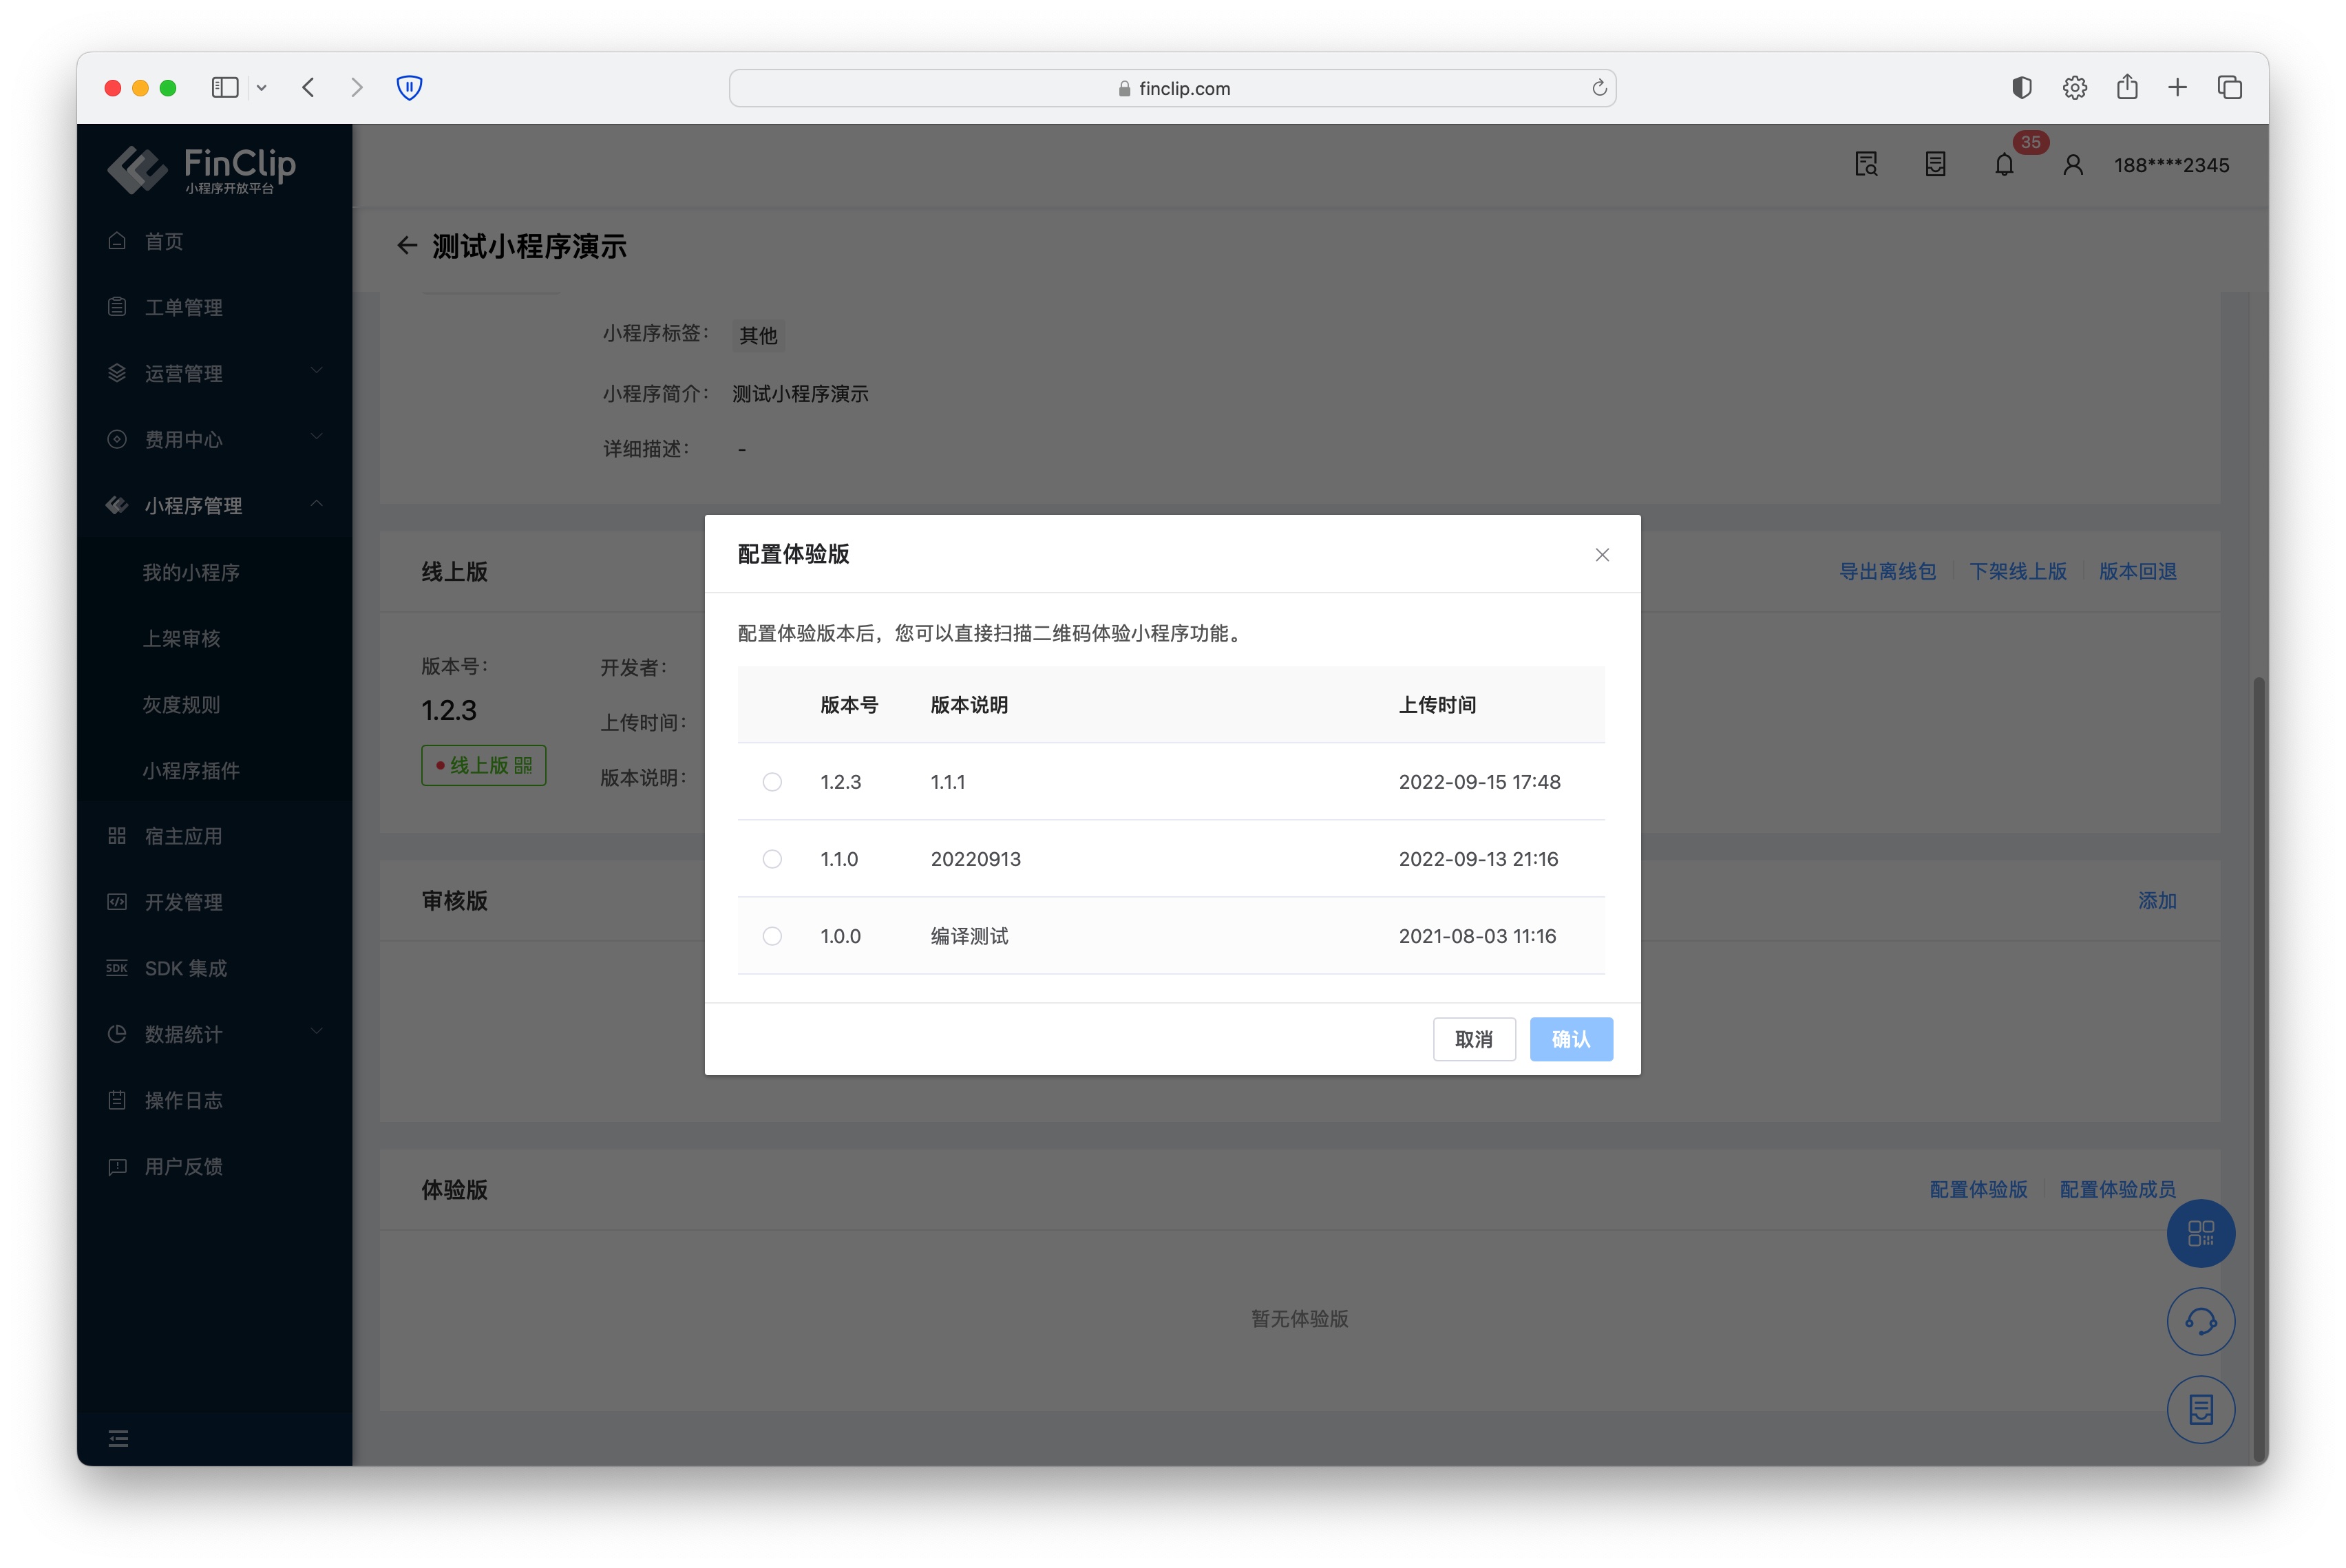Collapse the sidebar using bottom menu icon
This screenshot has width=2346, height=1568.
click(118, 1438)
